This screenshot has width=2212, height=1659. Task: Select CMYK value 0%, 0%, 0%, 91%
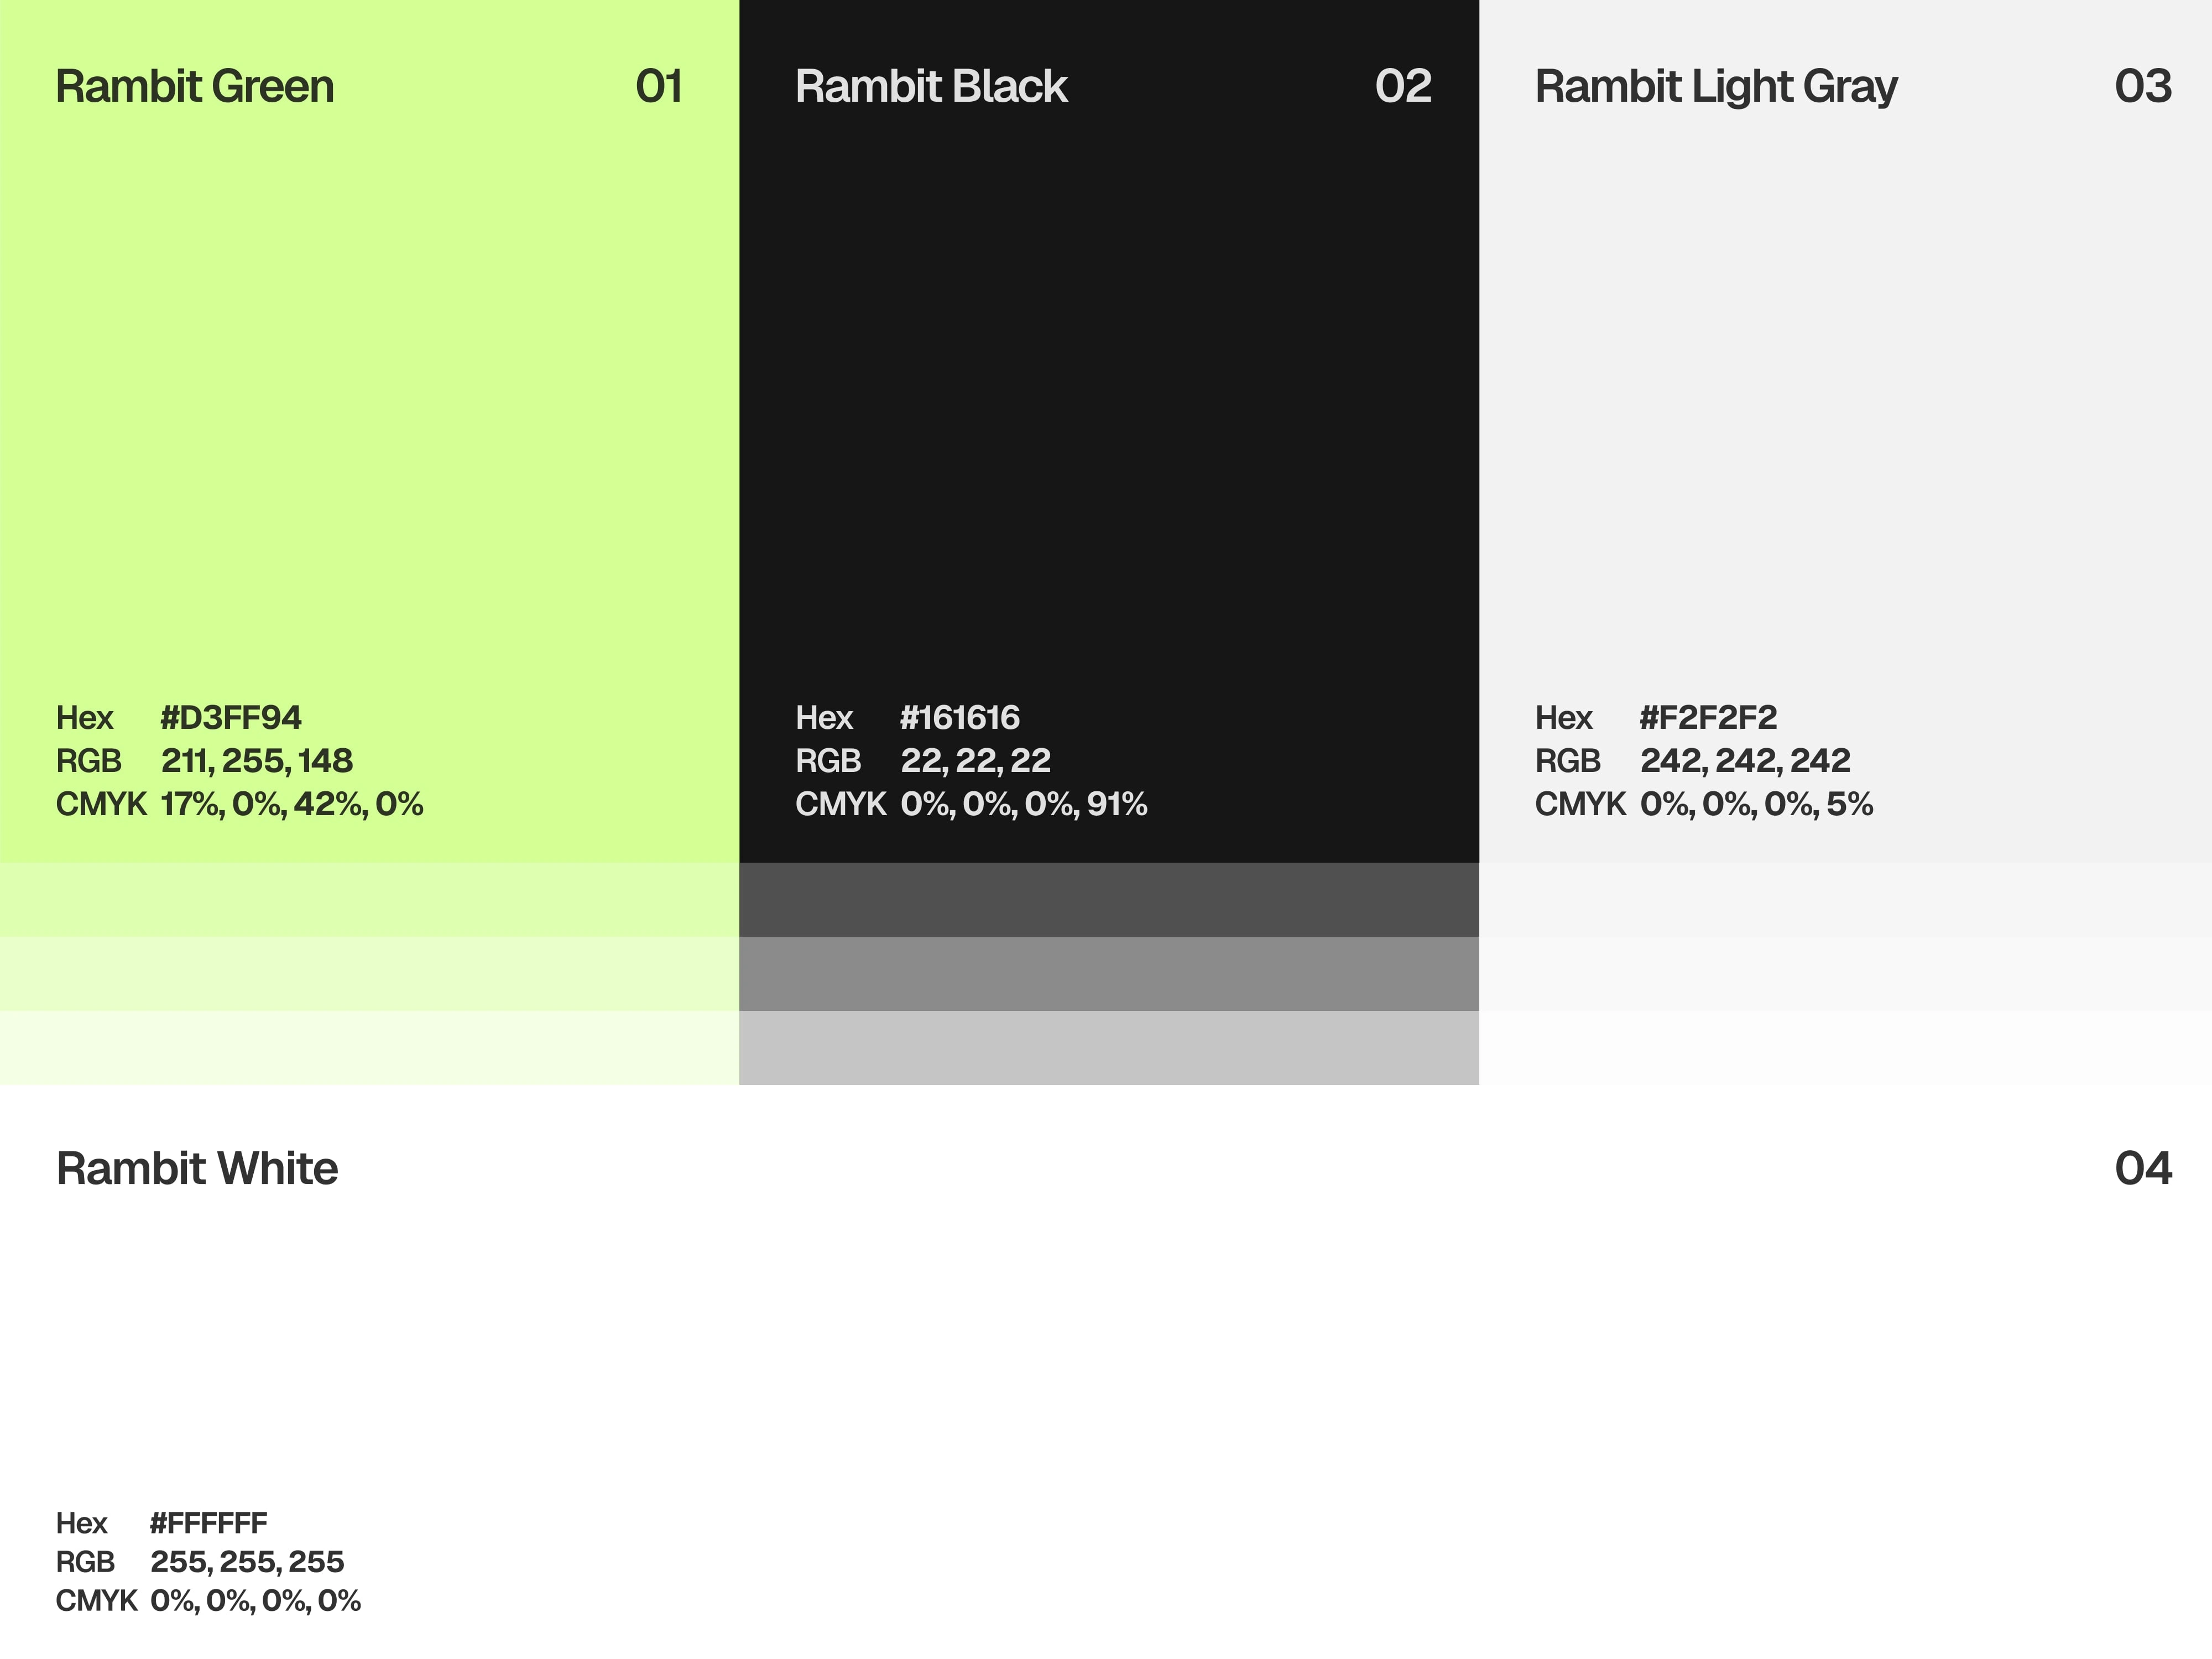pos(1024,804)
